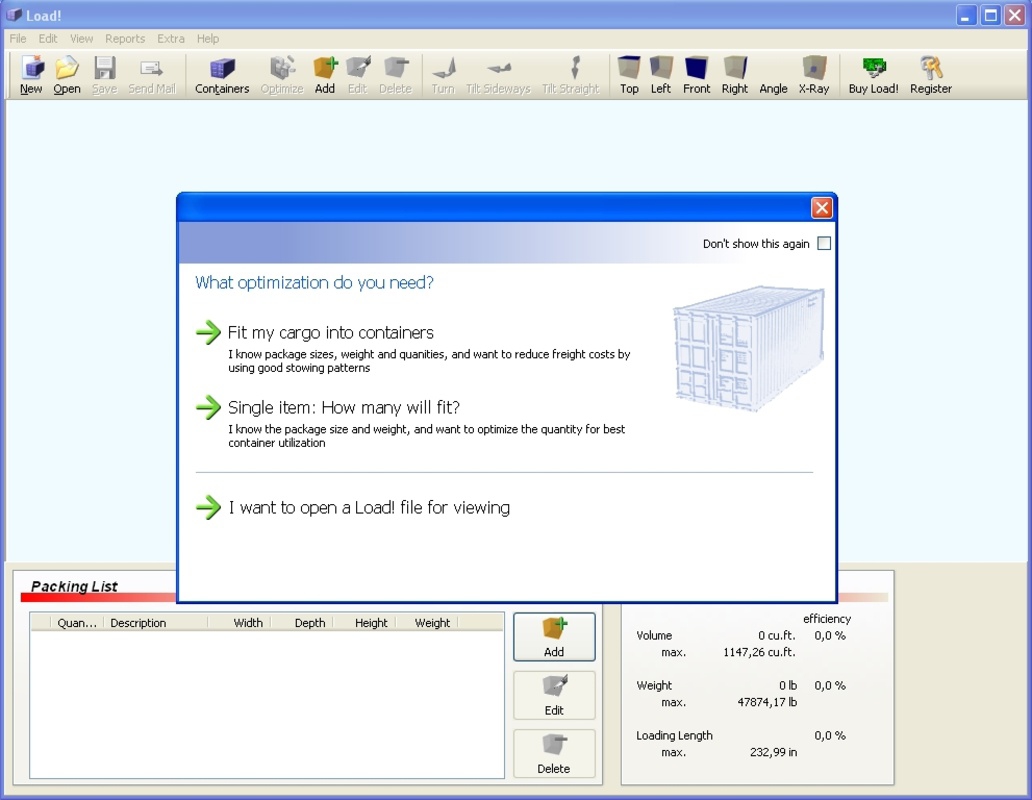Switch to the Top view
The image size is (1032, 800).
click(629, 75)
